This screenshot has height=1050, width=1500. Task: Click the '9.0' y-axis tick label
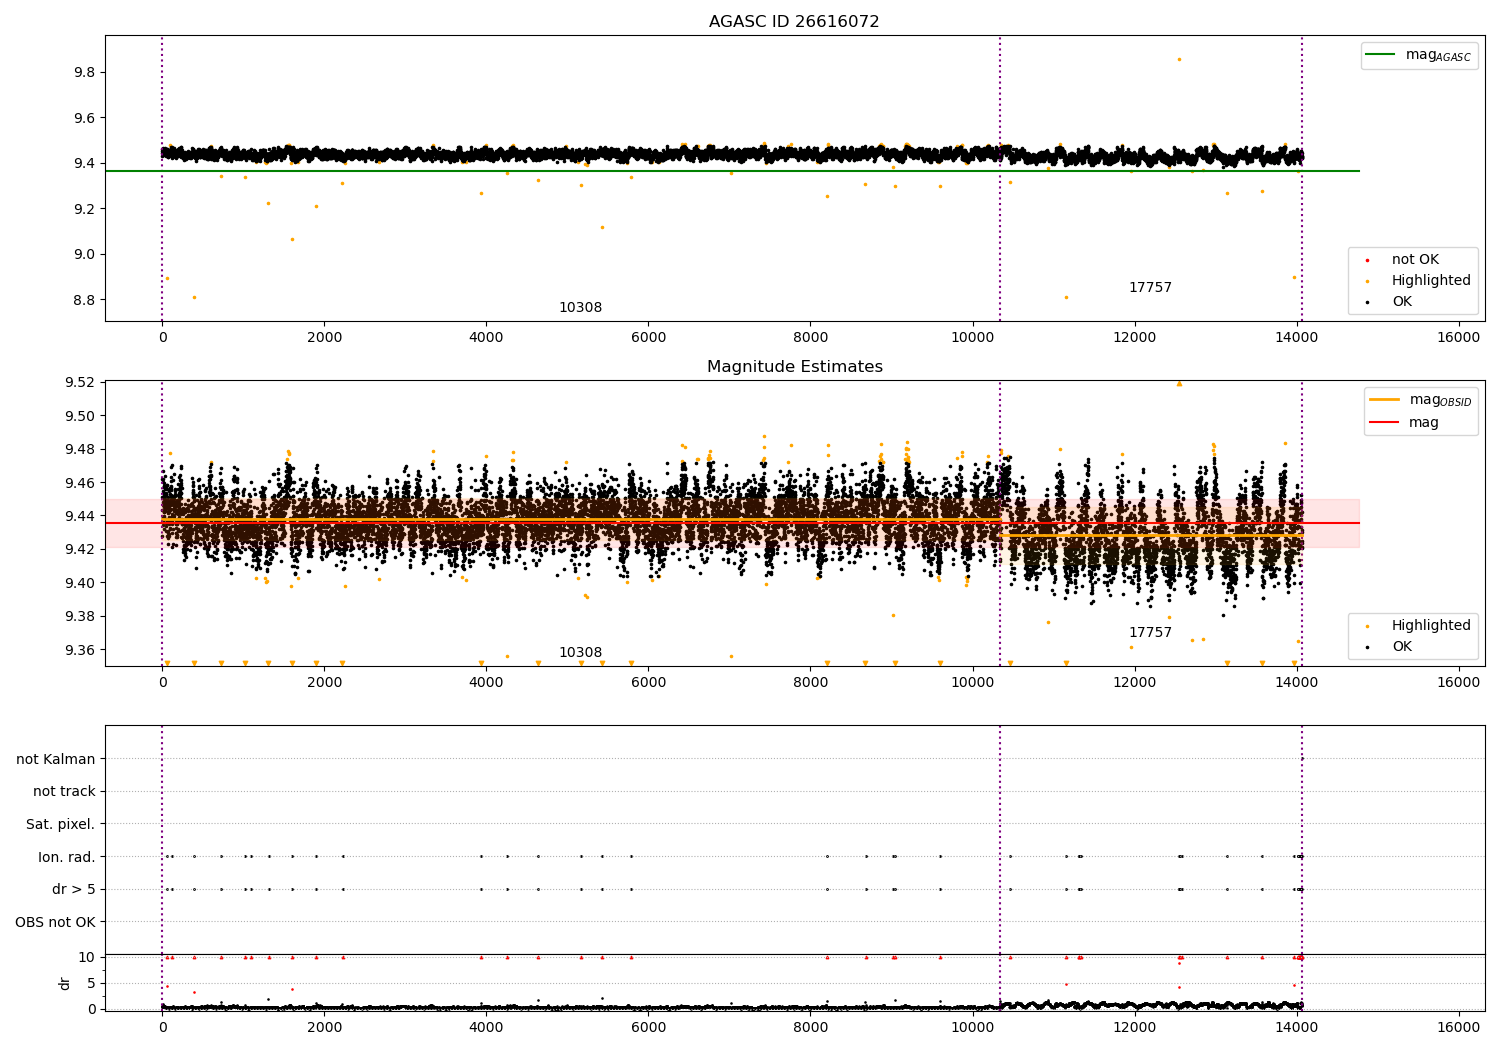coord(84,254)
